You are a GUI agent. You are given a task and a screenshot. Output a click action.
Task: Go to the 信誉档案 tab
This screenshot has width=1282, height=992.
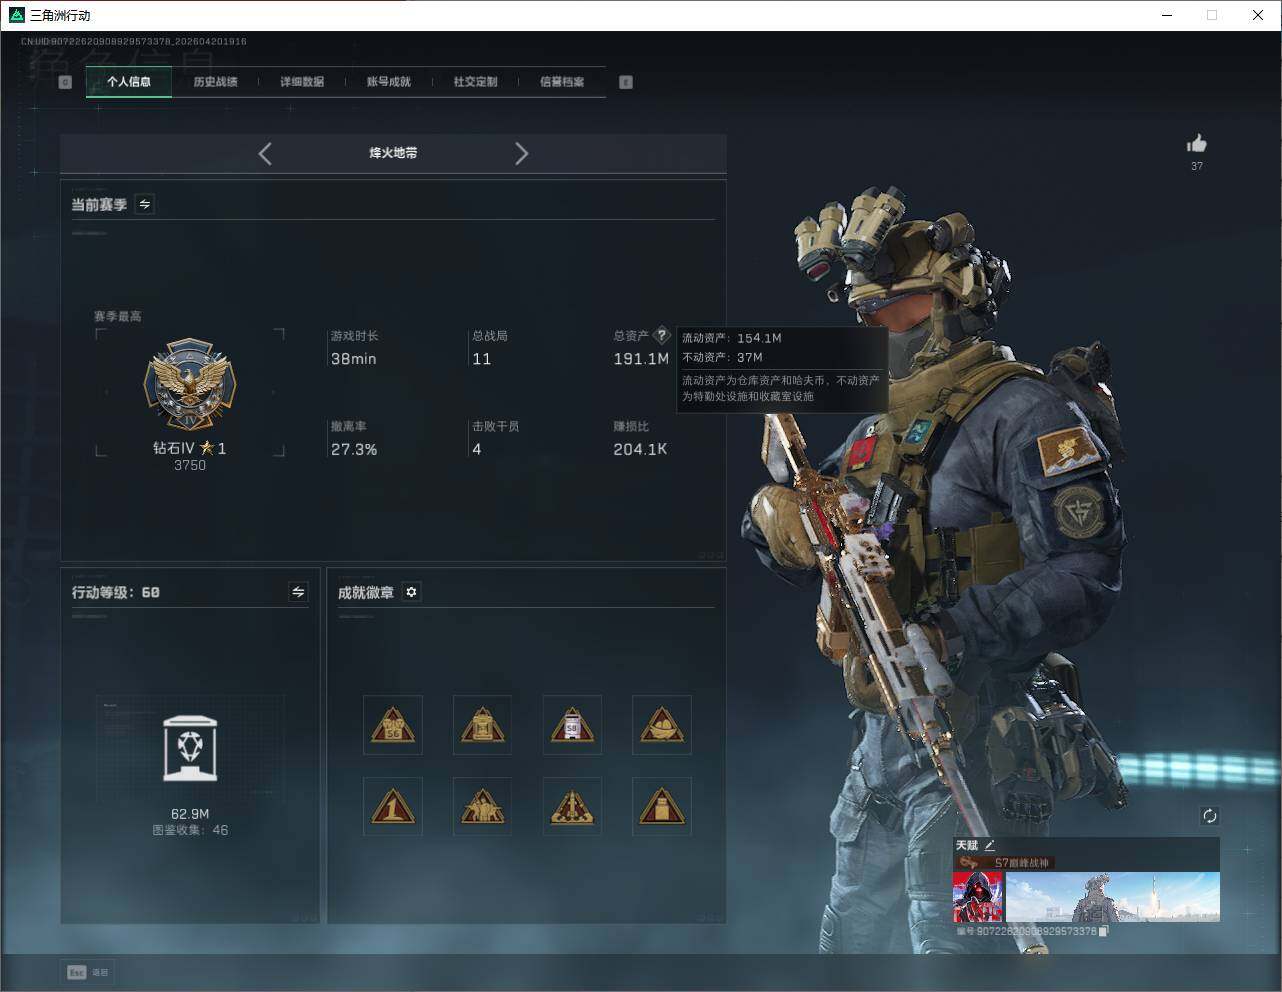click(562, 82)
